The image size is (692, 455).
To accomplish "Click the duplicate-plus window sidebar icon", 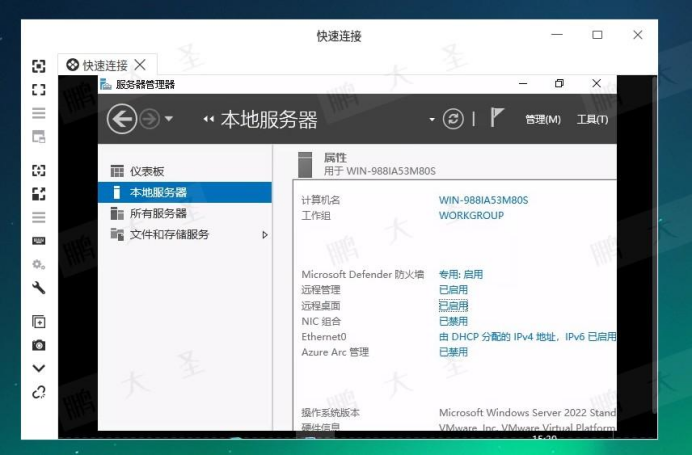I will pos(39,322).
